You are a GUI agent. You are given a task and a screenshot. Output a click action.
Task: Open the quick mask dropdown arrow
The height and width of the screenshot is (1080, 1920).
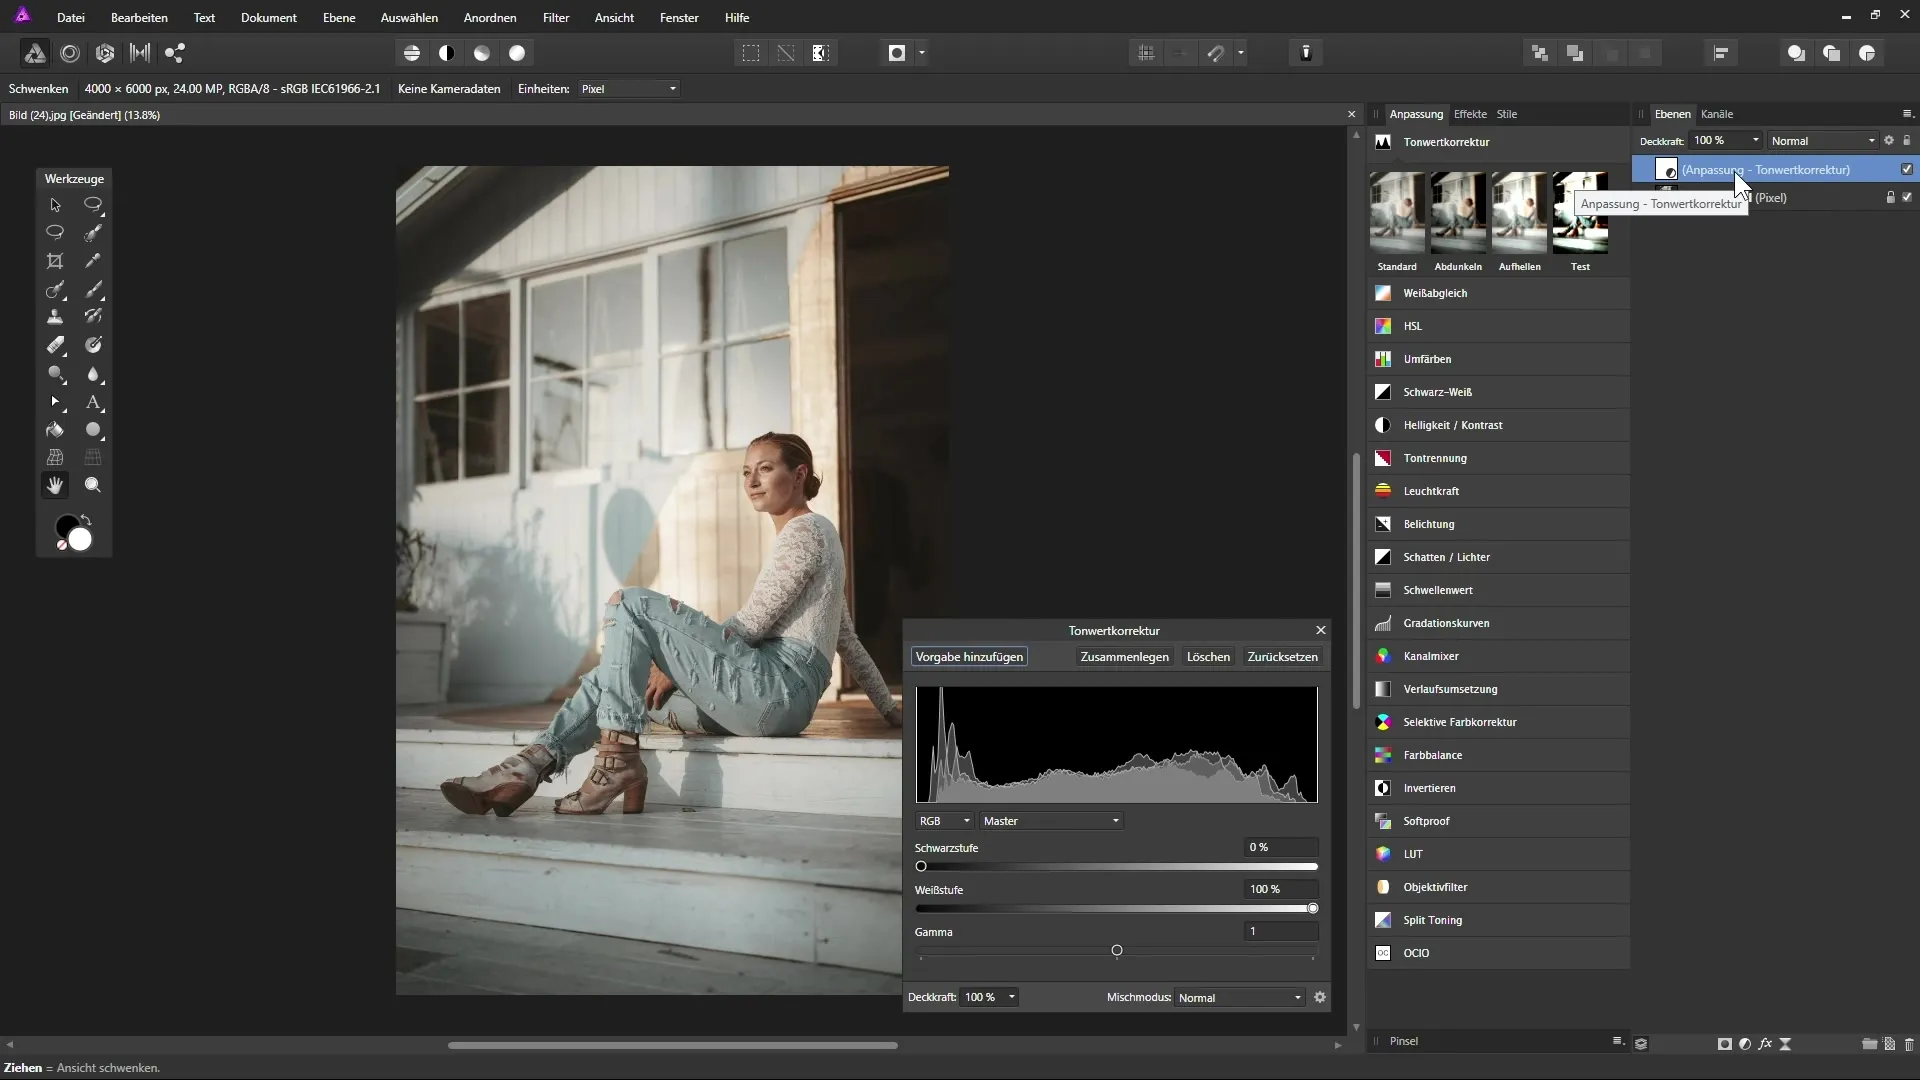[x=921, y=53]
